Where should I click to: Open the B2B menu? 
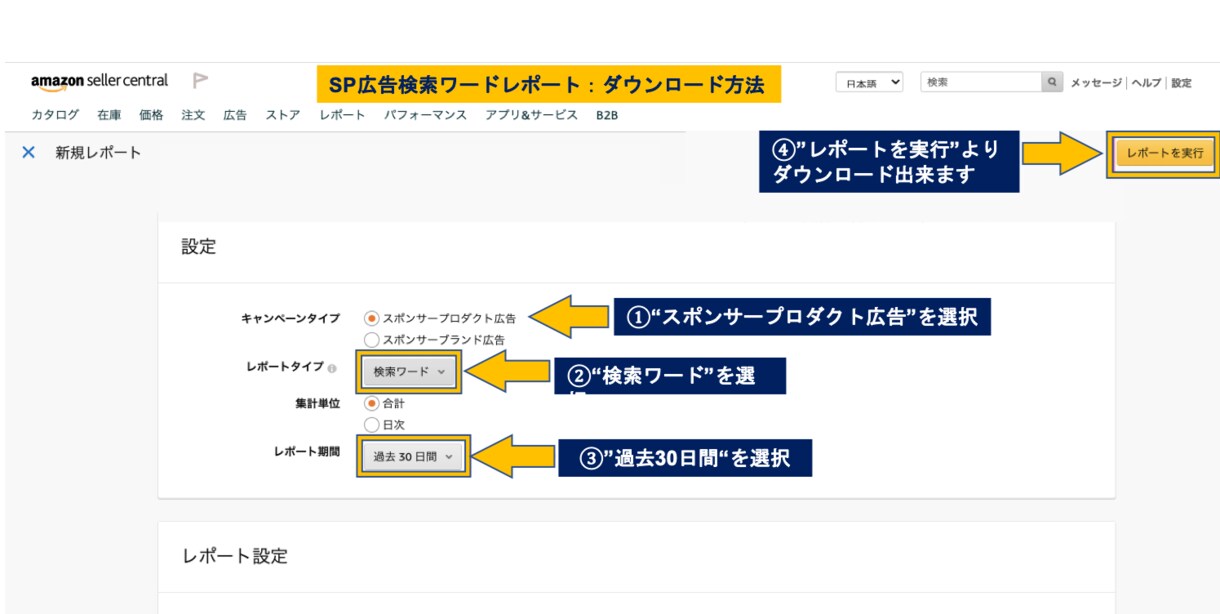click(607, 115)
